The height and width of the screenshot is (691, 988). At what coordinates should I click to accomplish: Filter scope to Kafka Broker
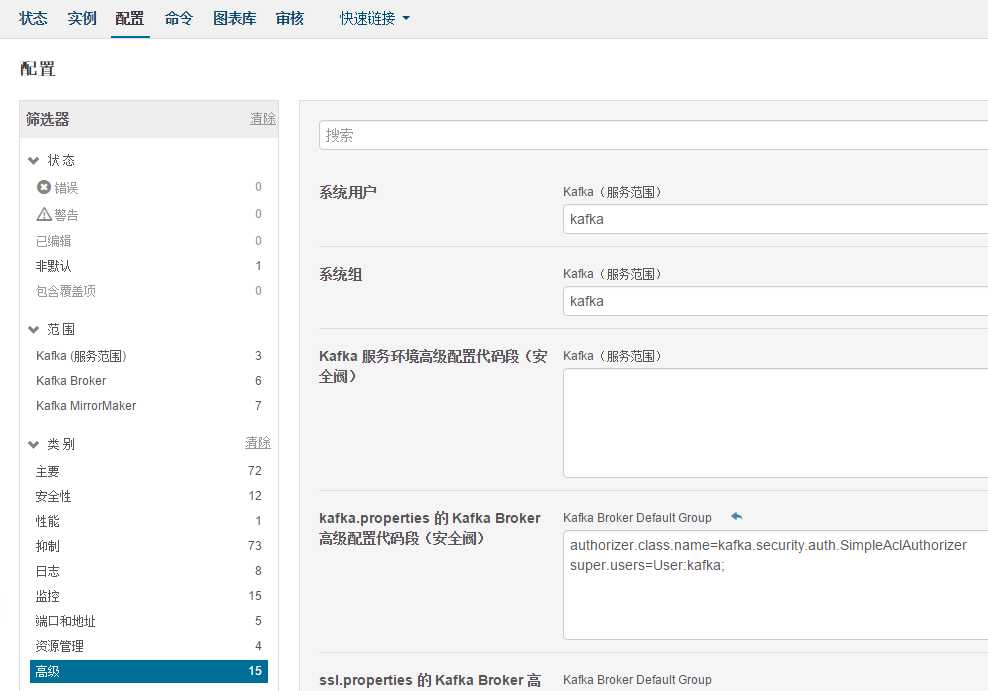tap(149, 380)
